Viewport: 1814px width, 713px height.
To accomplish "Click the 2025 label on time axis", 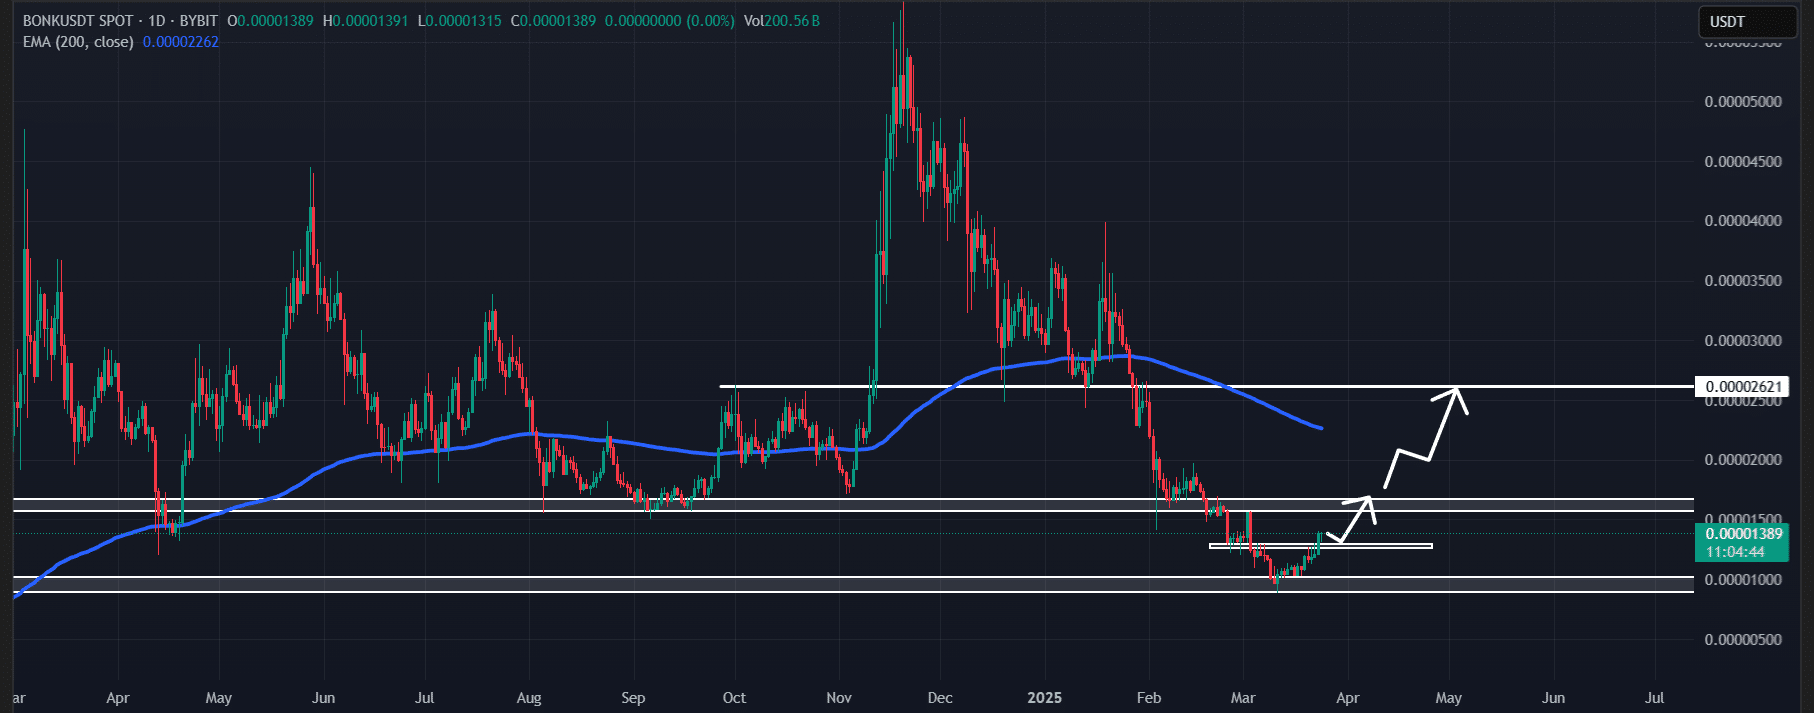I will pos(1044,698).
